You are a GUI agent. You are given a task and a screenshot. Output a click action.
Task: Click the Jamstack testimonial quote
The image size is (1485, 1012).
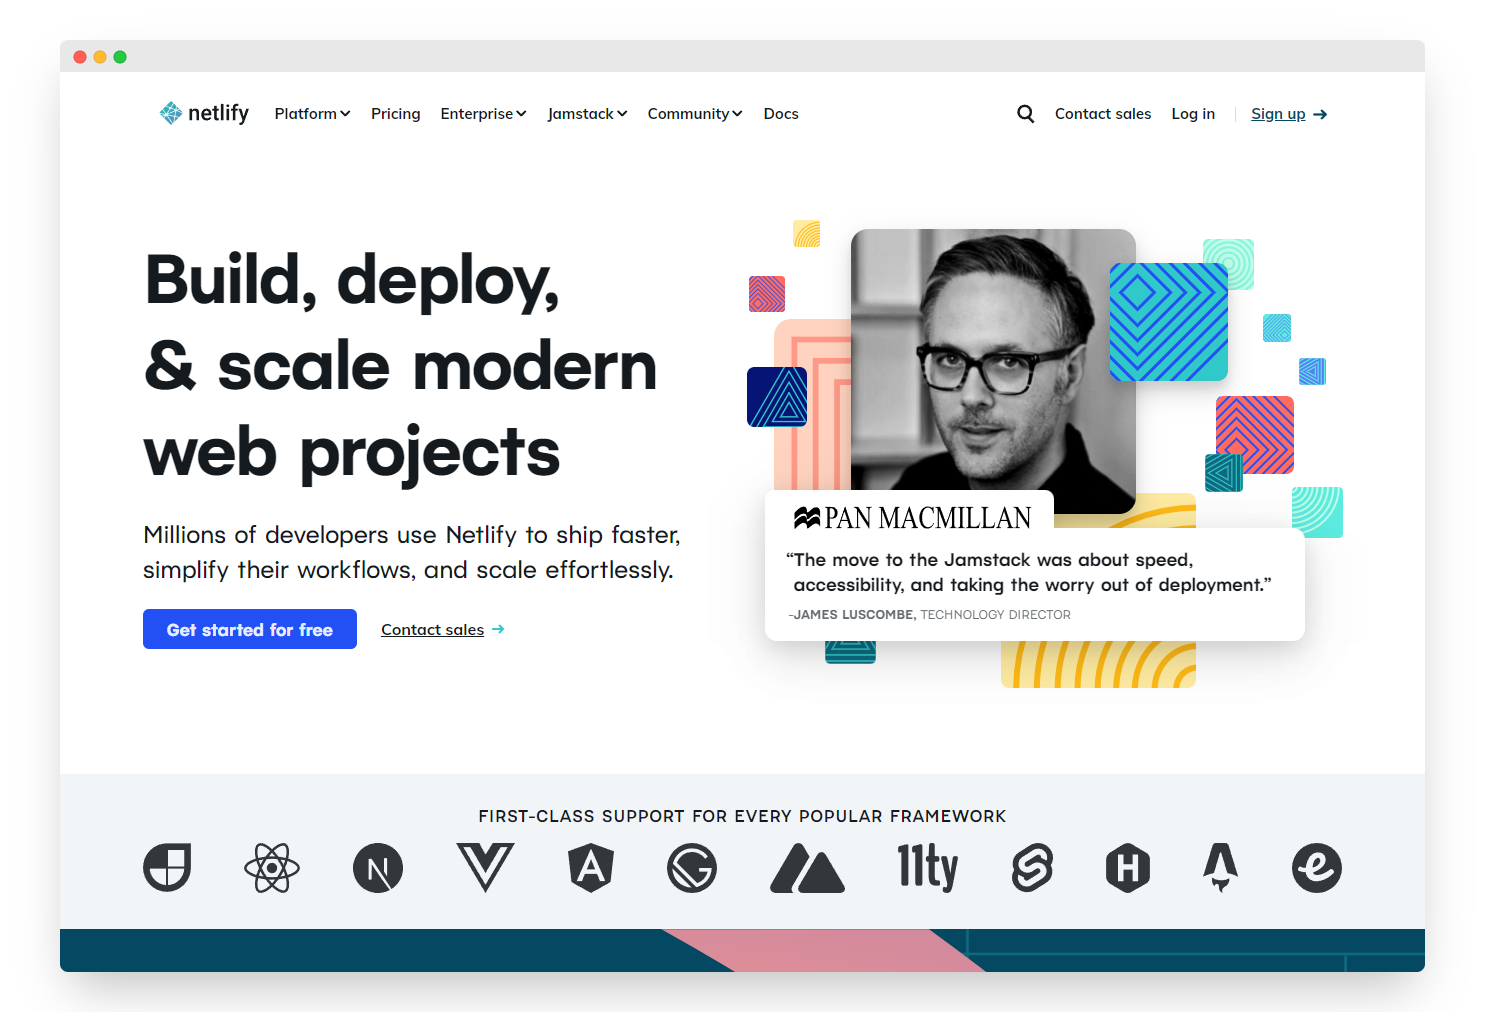(x=1029, y=572)
